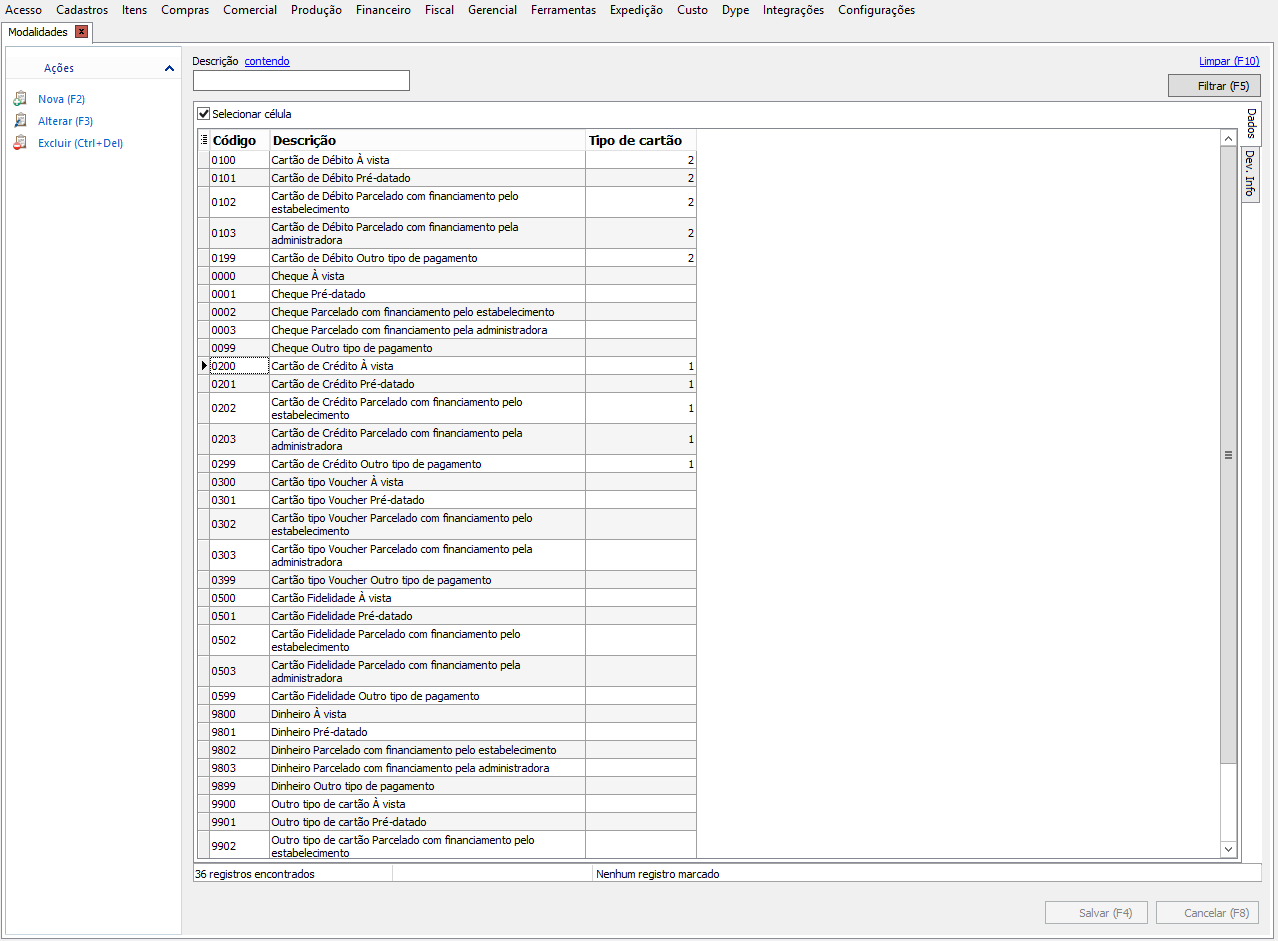This screenshot has width=1278, height=941.
Task: Select the code cell 0201
Action: pos(239,384)
